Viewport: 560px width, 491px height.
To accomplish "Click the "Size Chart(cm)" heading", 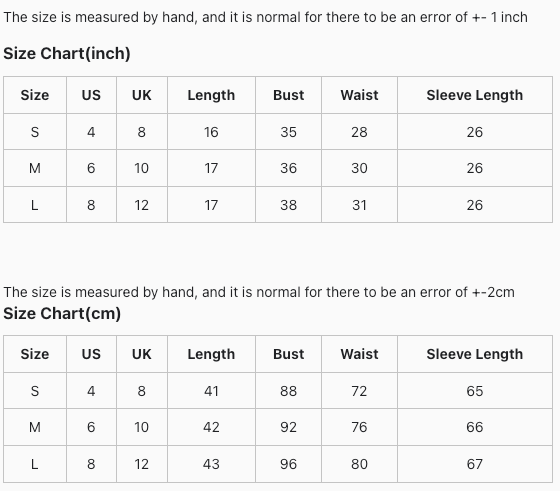I will [62, 314].
